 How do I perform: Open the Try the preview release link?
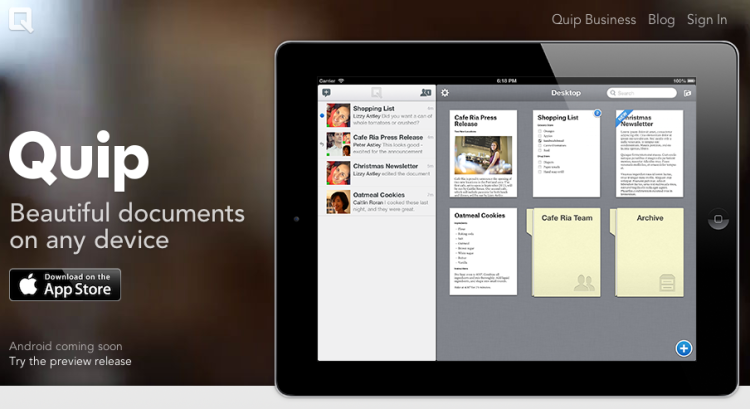[70, 361]
